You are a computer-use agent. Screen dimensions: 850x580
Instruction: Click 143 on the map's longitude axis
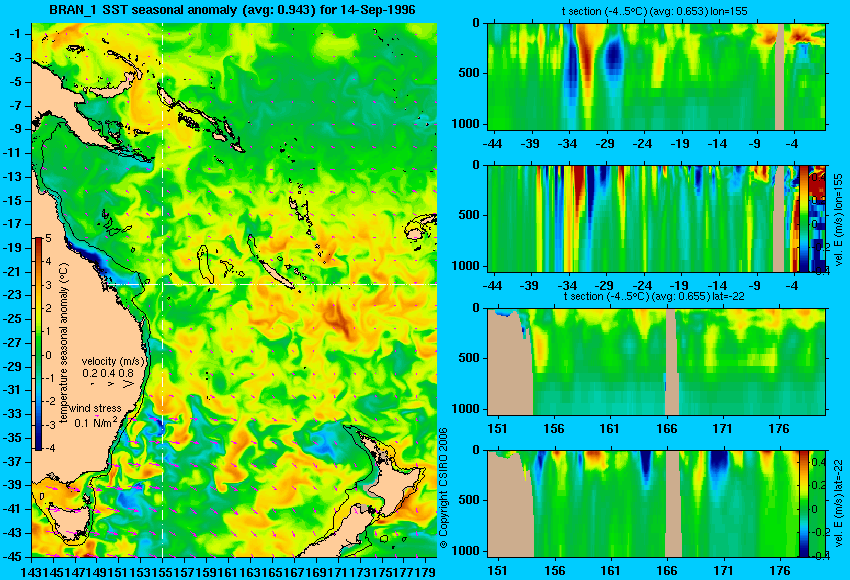pos(29,572)
